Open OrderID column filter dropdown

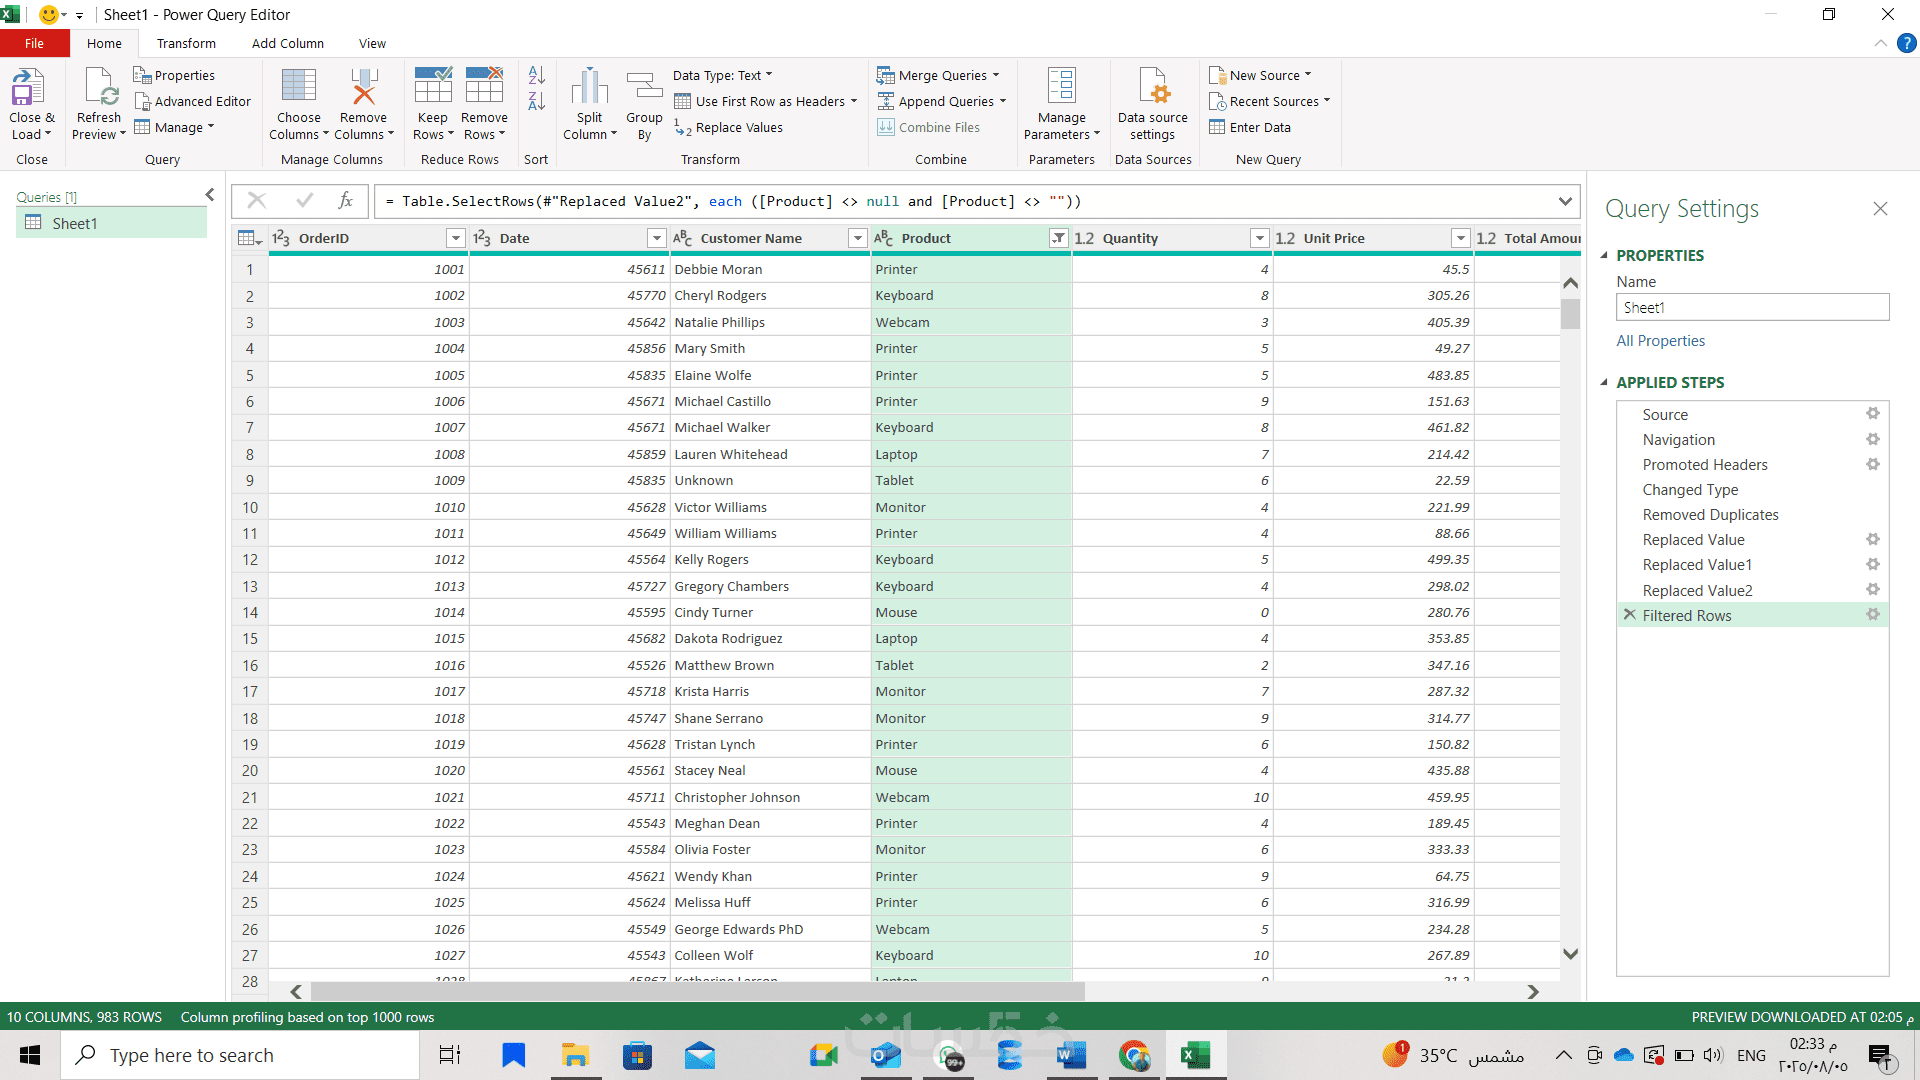click(456, 238)
